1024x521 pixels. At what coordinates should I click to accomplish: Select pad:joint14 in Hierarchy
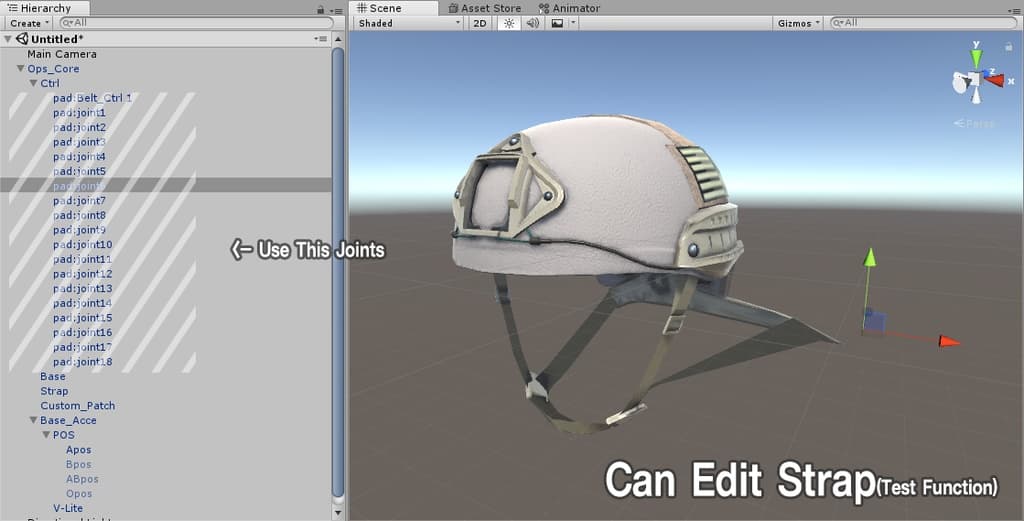tap(82, 303)
